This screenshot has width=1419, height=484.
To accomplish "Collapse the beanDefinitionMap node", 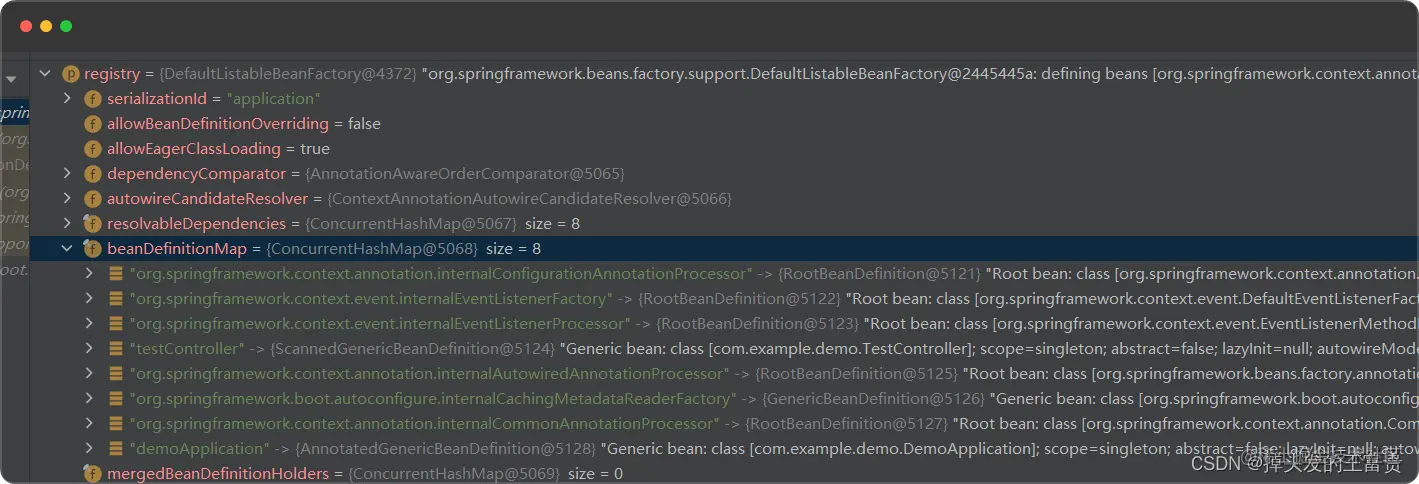I will coord(67,249).
